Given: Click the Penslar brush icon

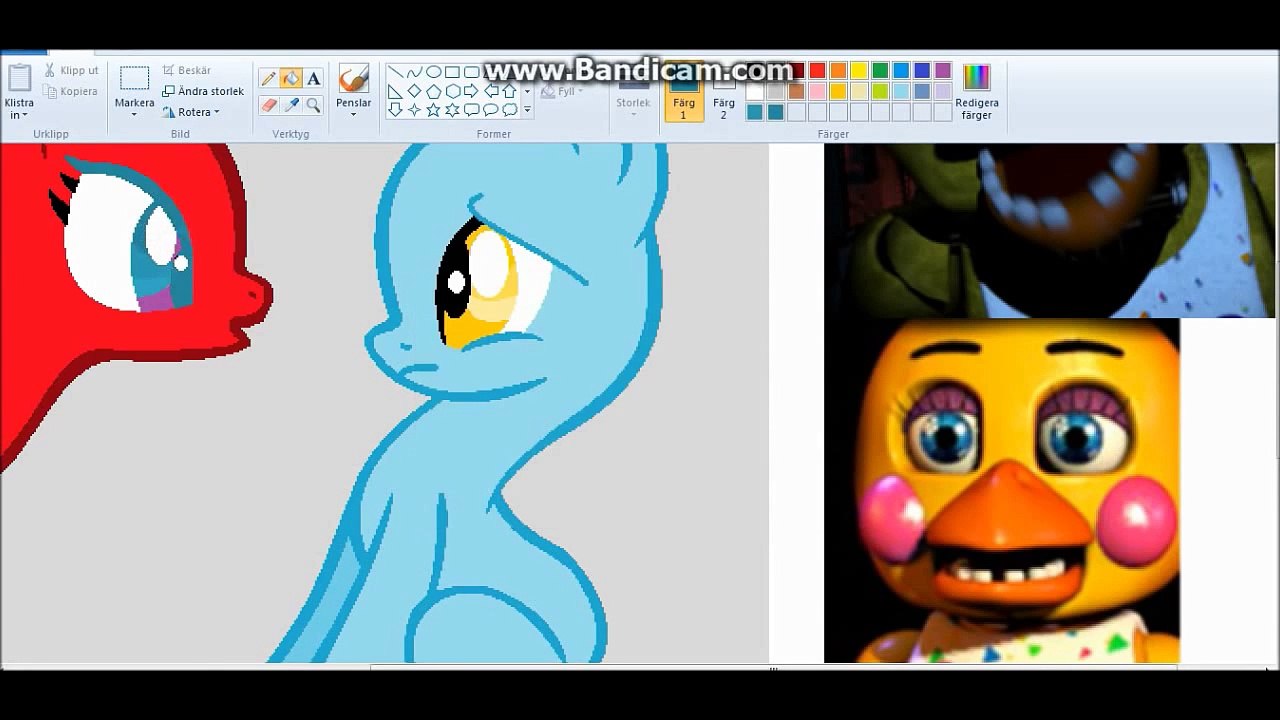Looking at the screenshot, I should pyautogui.click(x=353, y=78).
